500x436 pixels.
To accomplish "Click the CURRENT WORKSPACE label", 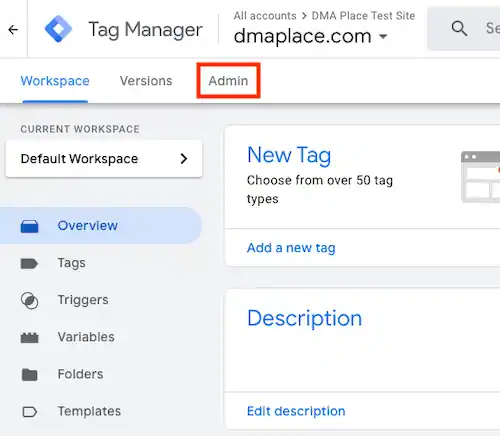I will (x=80, y=129).
